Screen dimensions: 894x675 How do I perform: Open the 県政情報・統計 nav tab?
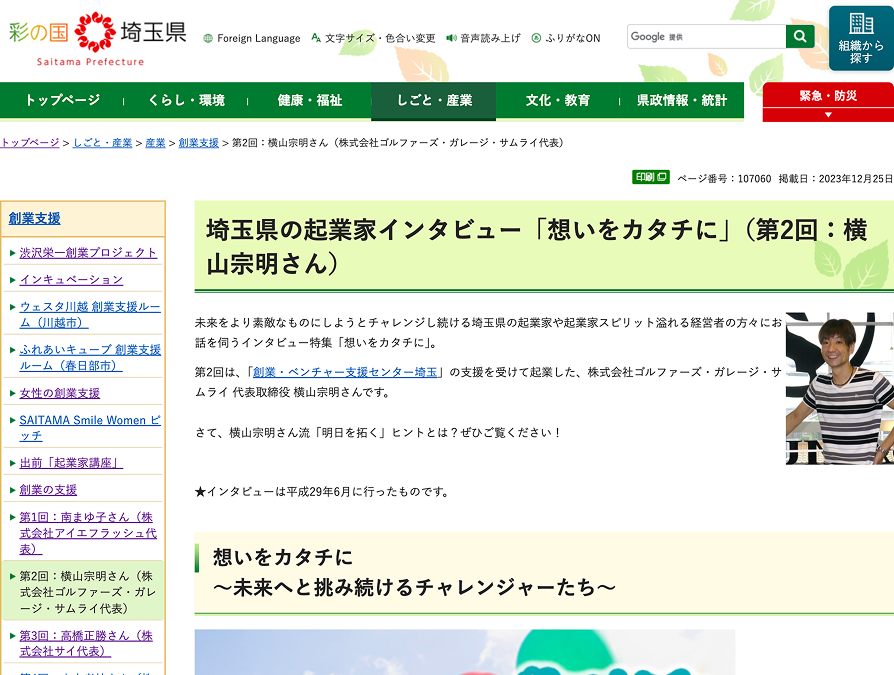[x=682, y=100]
